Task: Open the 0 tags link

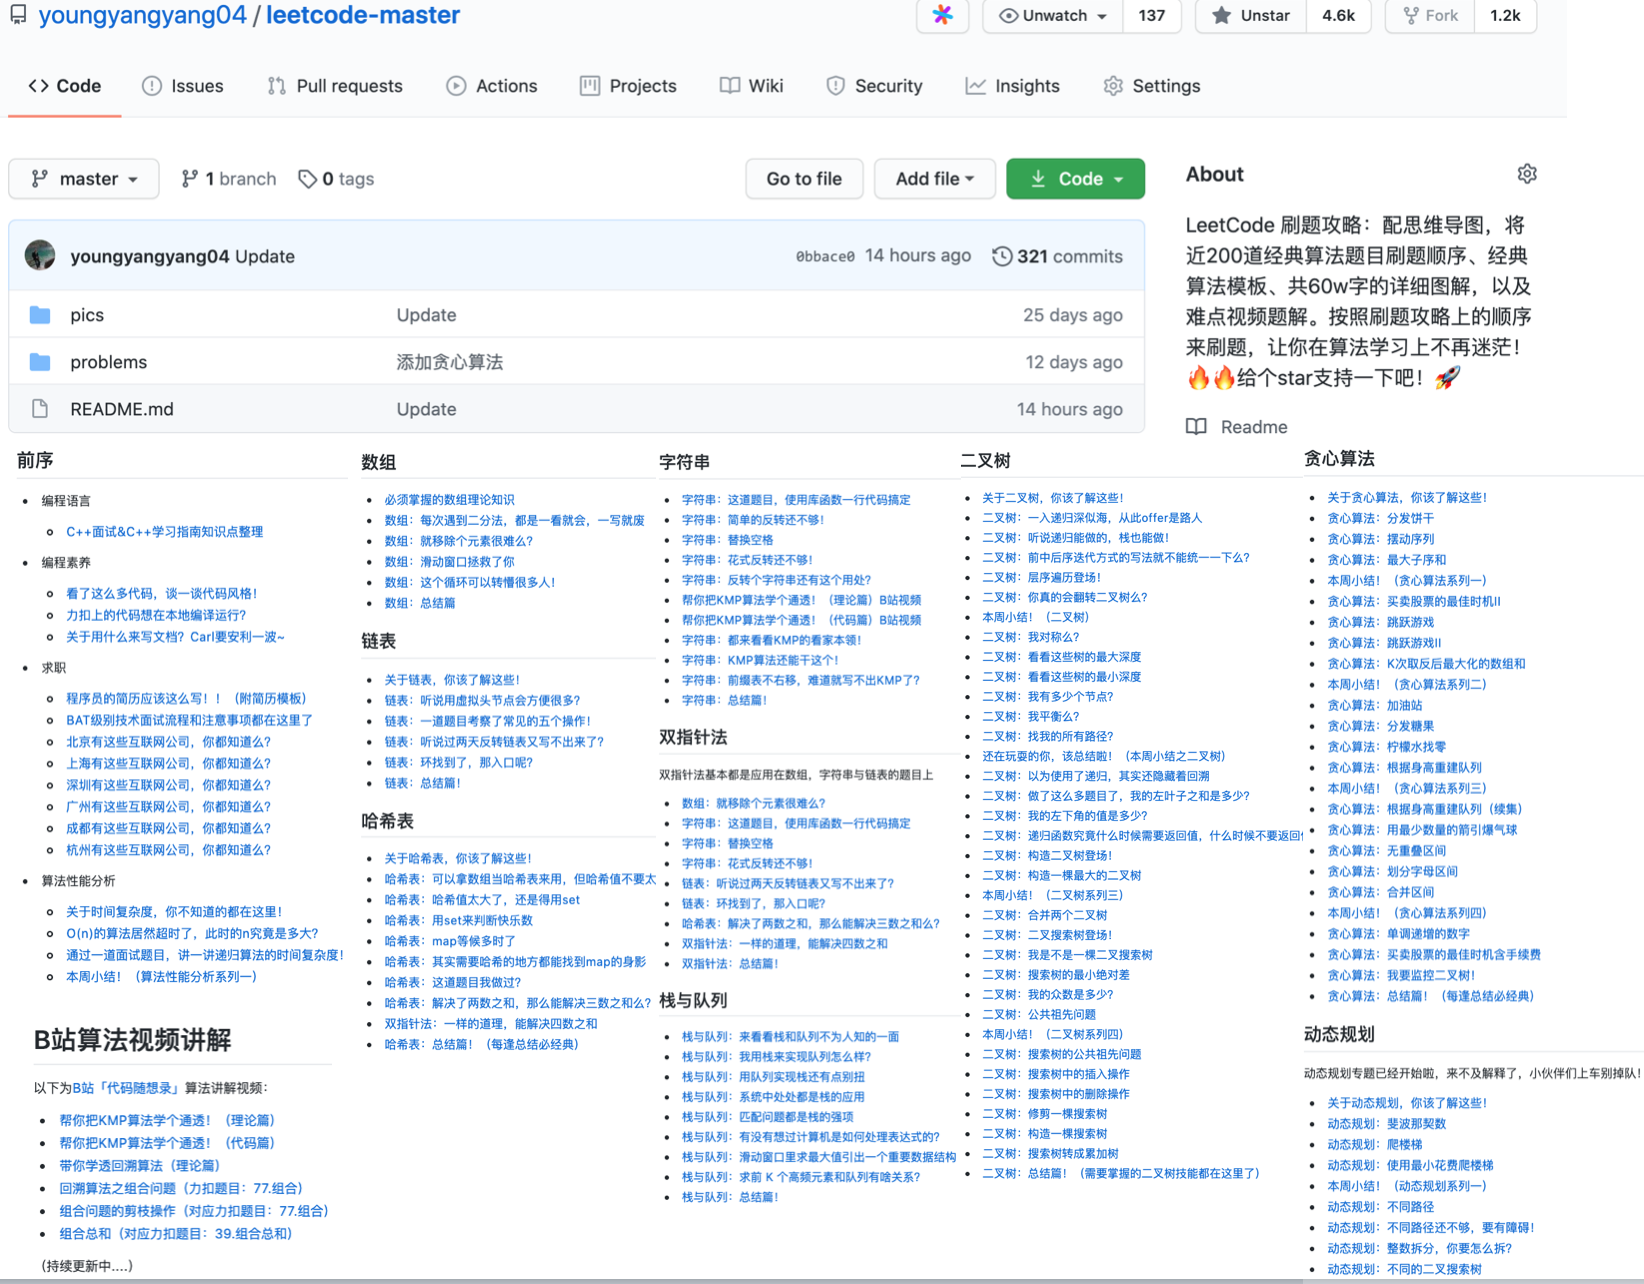Action: pyautogui.click(x=337, y=179)
